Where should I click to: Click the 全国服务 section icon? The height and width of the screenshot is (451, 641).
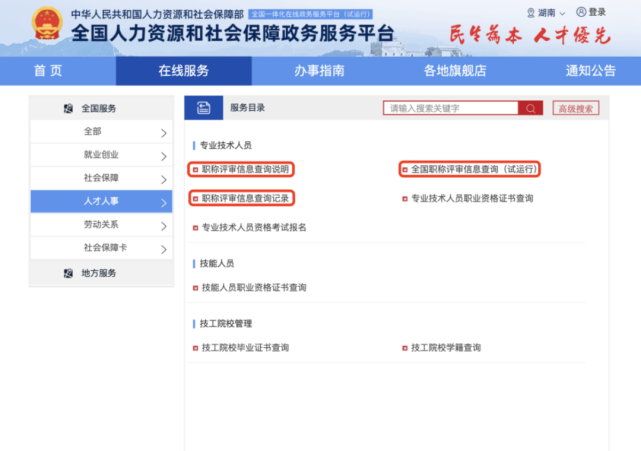pyautogui.click(x=68, y=108)
